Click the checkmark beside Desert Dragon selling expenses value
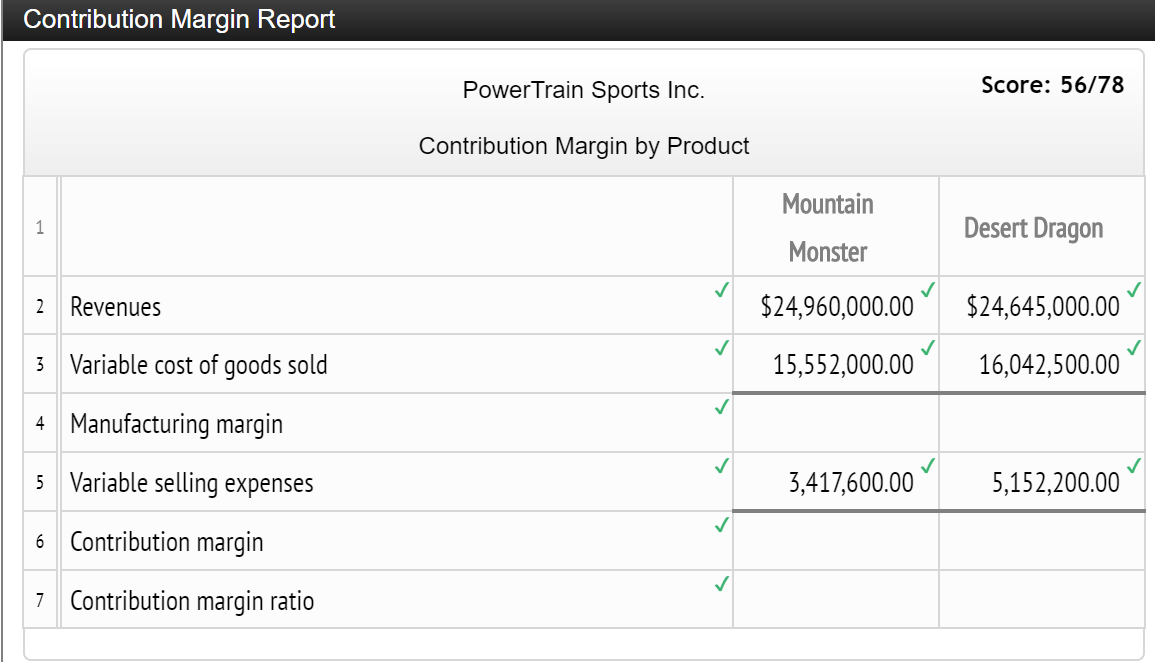The height and width of the screenshot is (662, 1155). pos(1132,466)
